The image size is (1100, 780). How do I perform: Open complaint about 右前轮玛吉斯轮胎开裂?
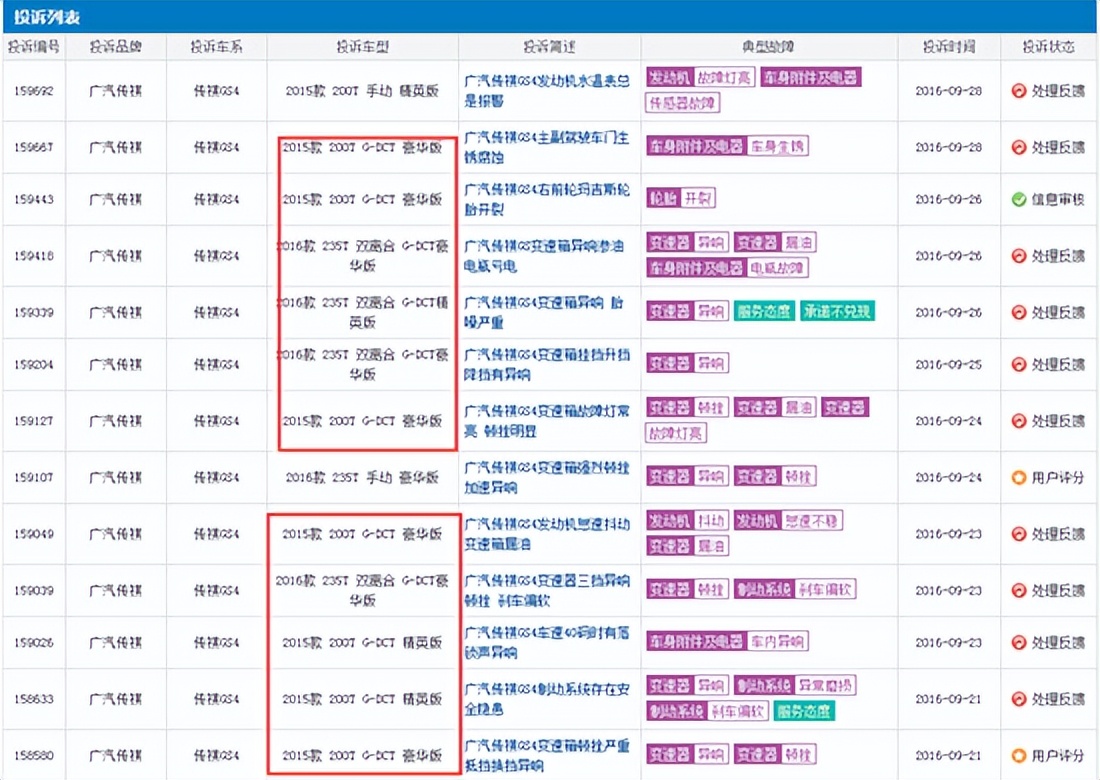[547, 200]
